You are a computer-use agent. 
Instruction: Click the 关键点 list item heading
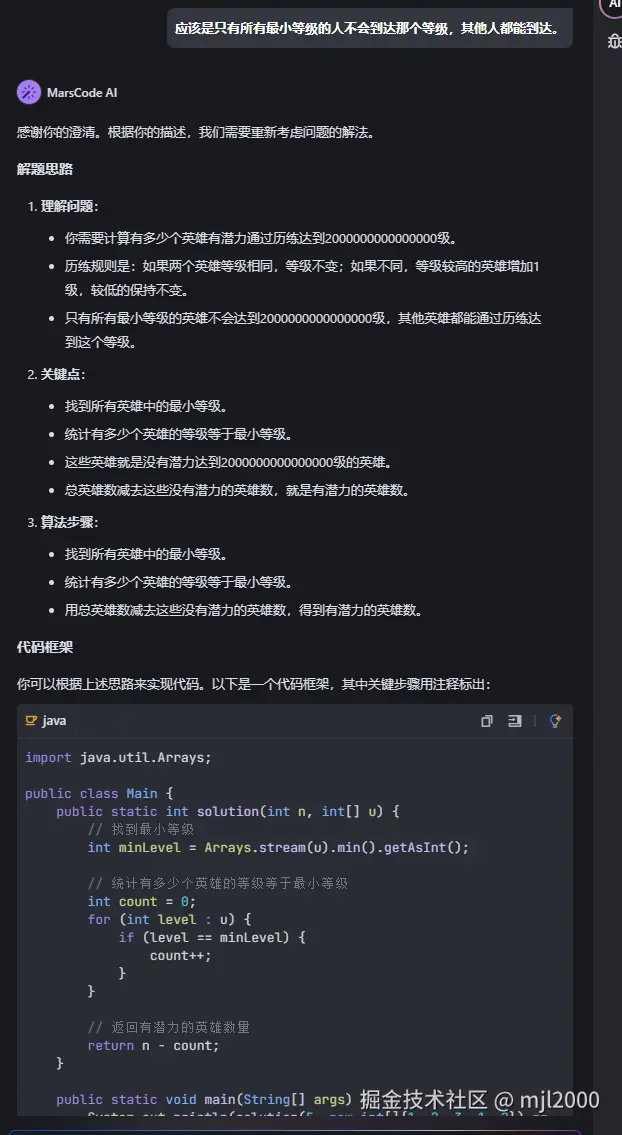[62, 374]
